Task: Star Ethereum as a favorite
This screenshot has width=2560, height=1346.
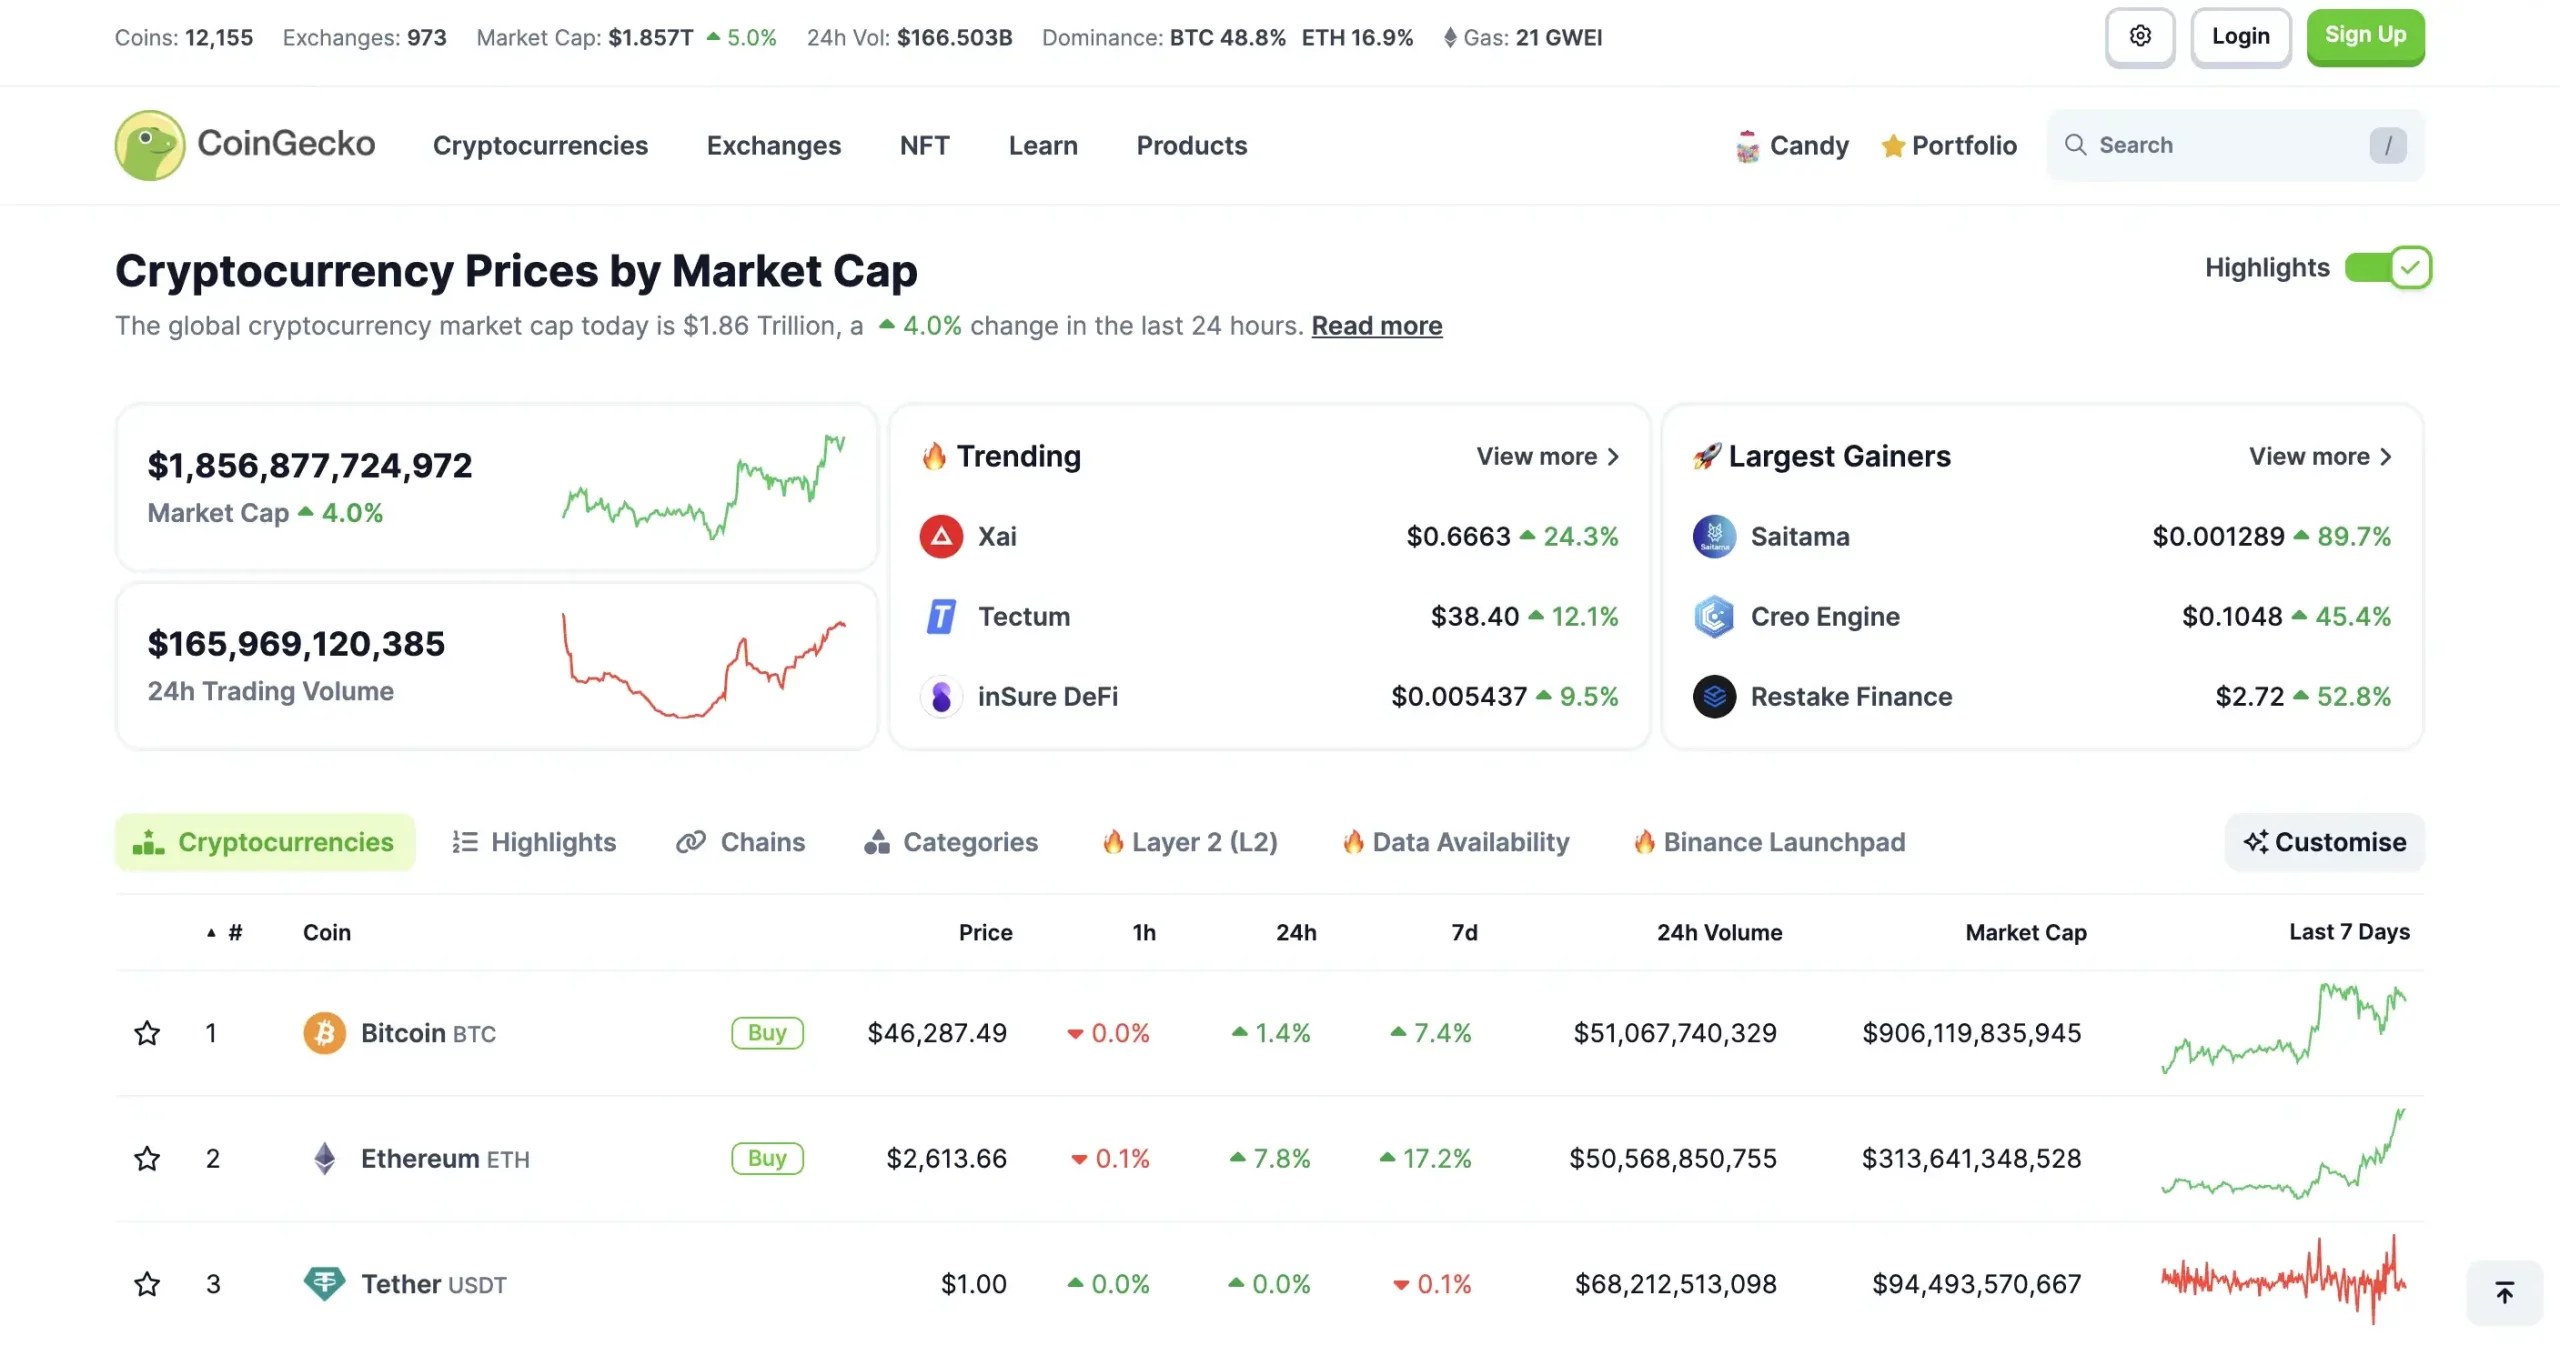Action: click(147, 1158)
